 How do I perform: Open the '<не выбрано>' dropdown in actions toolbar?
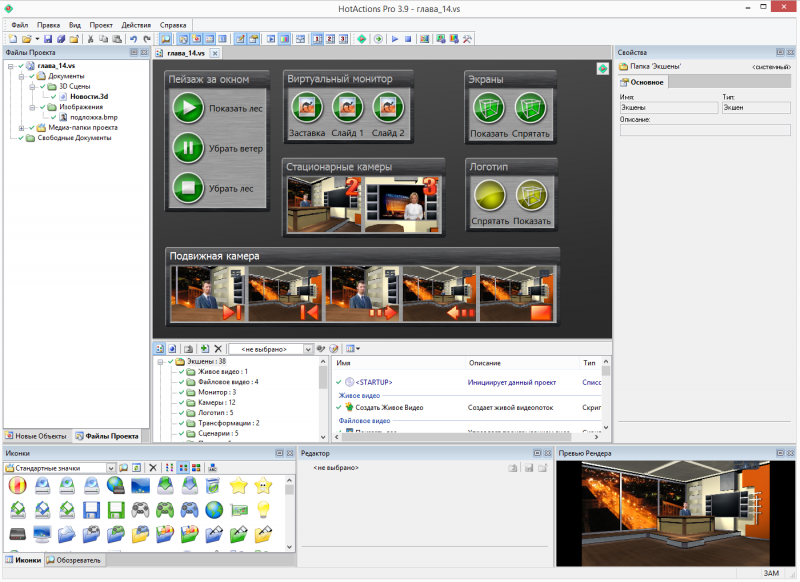click(308, 349)
